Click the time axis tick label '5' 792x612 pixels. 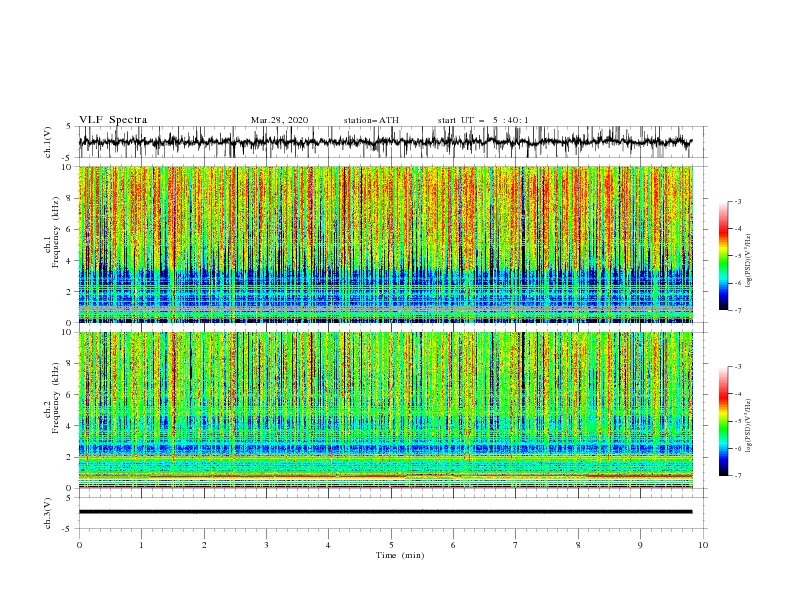[391, 545]
